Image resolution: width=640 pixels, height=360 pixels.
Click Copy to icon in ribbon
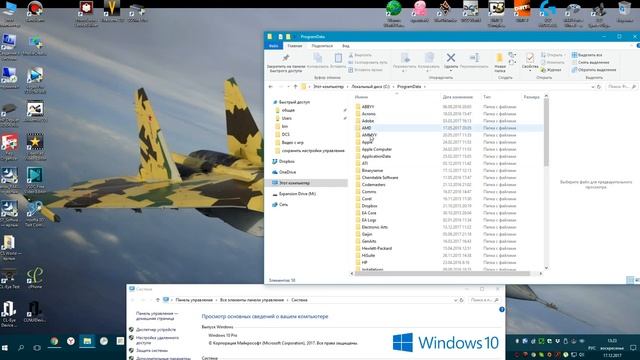(429, 58)
